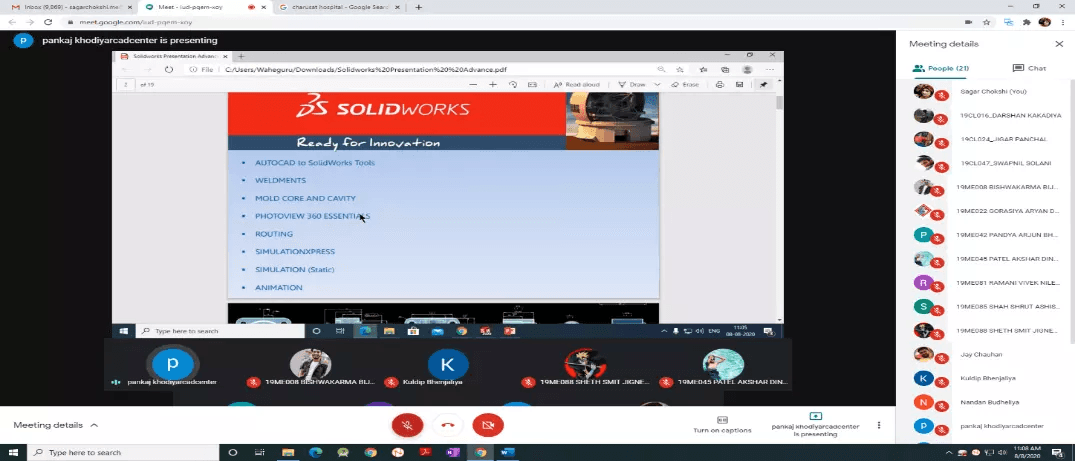This screenshot has height=461, width=1075.
Task: Close the Gmail Inbox browser tab
Action: pyautogui.click(x=128, y=8)
